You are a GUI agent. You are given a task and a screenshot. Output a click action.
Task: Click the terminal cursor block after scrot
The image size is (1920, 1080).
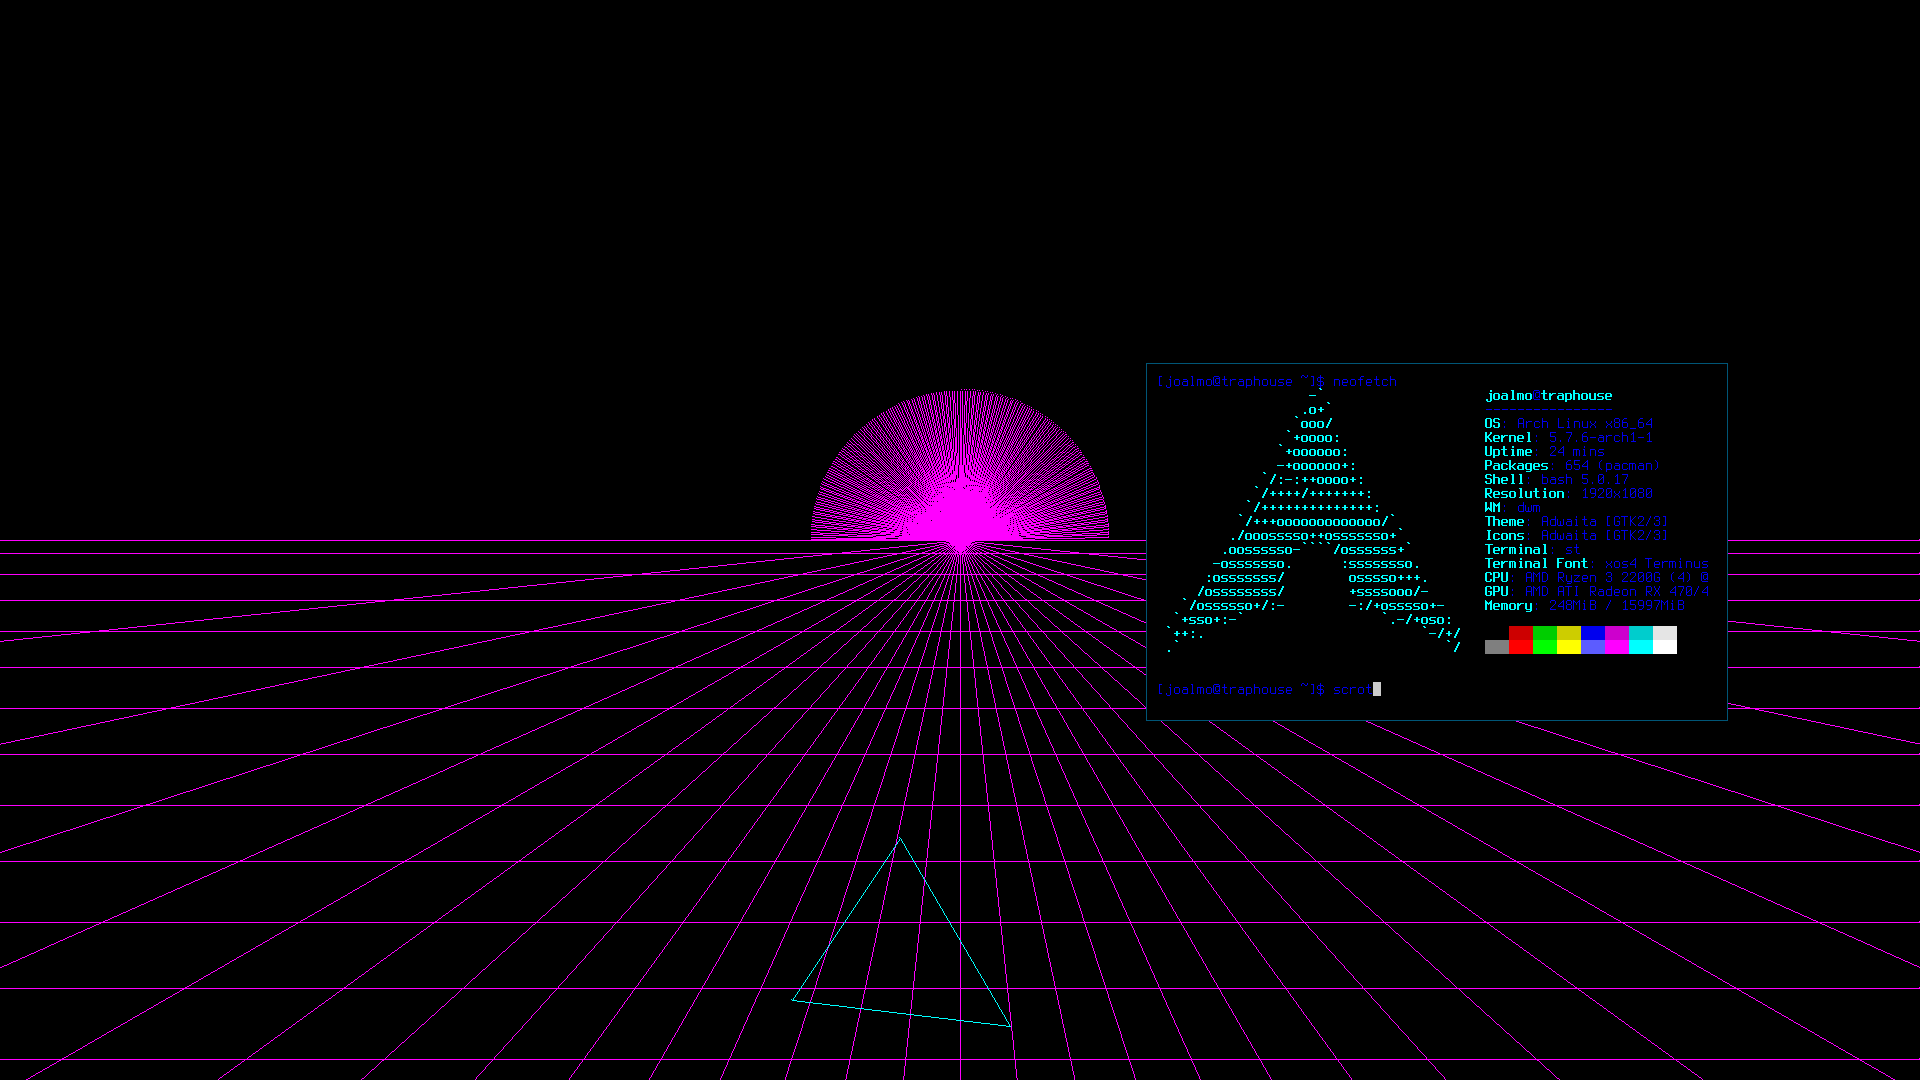1377,689
